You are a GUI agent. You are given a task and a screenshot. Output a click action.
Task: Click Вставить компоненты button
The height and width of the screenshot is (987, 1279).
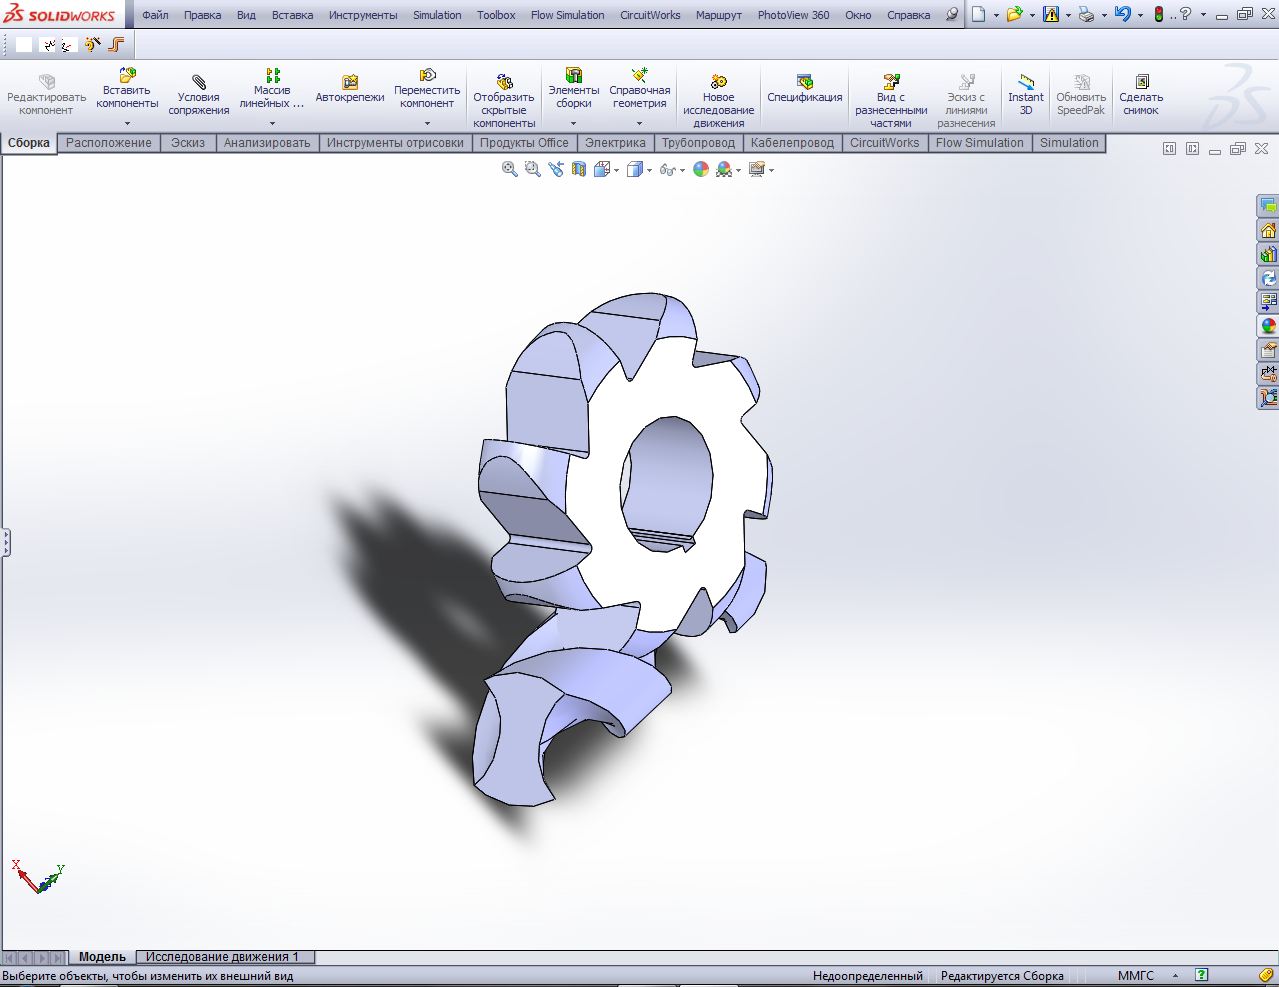[x=127, y=89]
